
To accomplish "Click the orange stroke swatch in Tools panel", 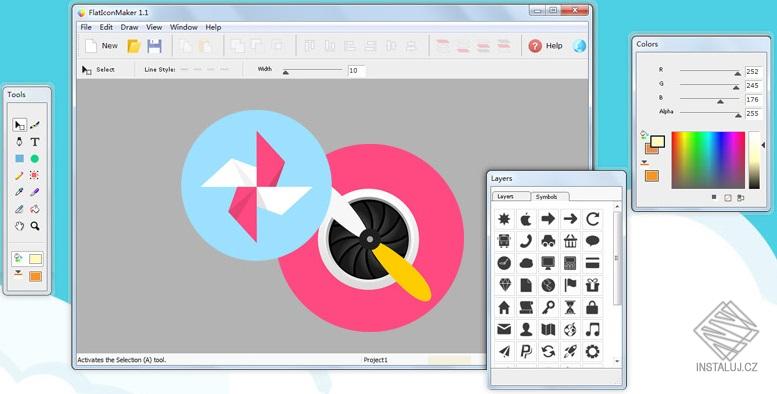I will (35, 276).
